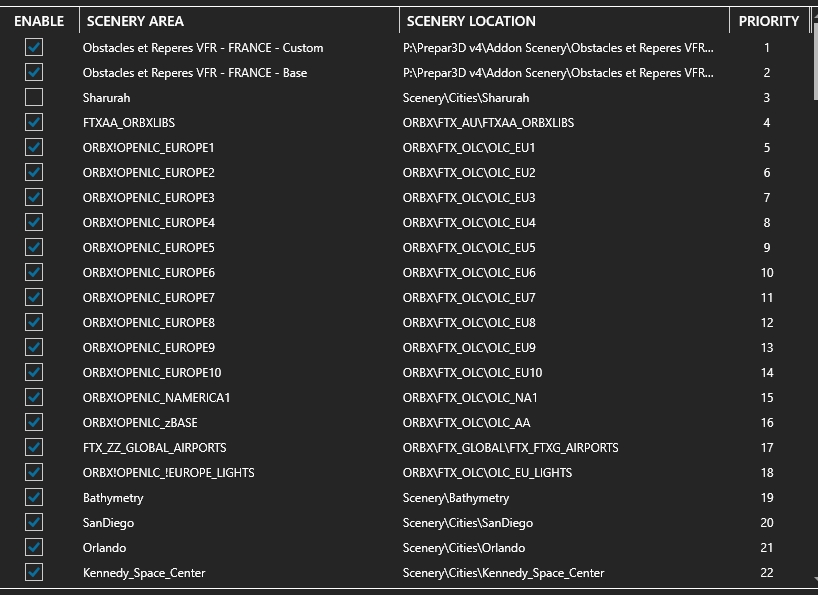Screen dimensions: 818x595
Task: Click ORBX!OPENLC_EUROPE5 area name
Action: click(149, 248)
